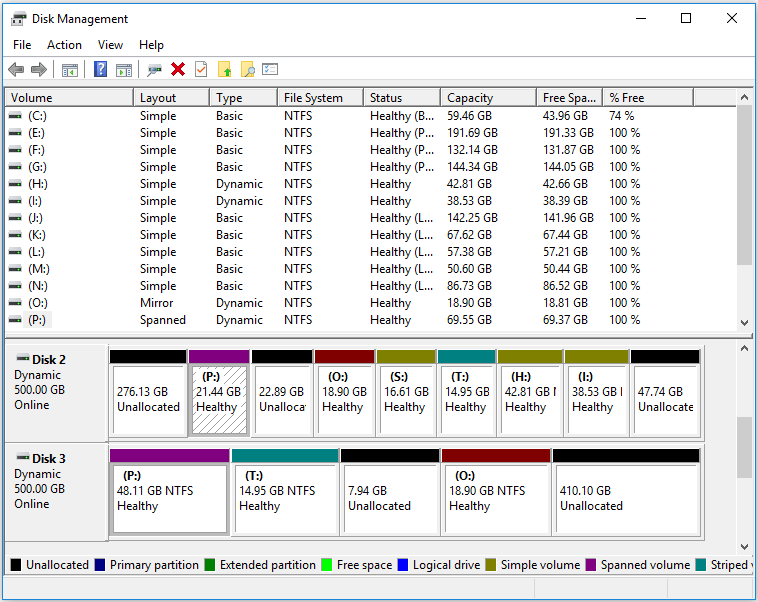Click the Forward arrow toolbar icon
The image size is (758, 602).
point(39,70)
